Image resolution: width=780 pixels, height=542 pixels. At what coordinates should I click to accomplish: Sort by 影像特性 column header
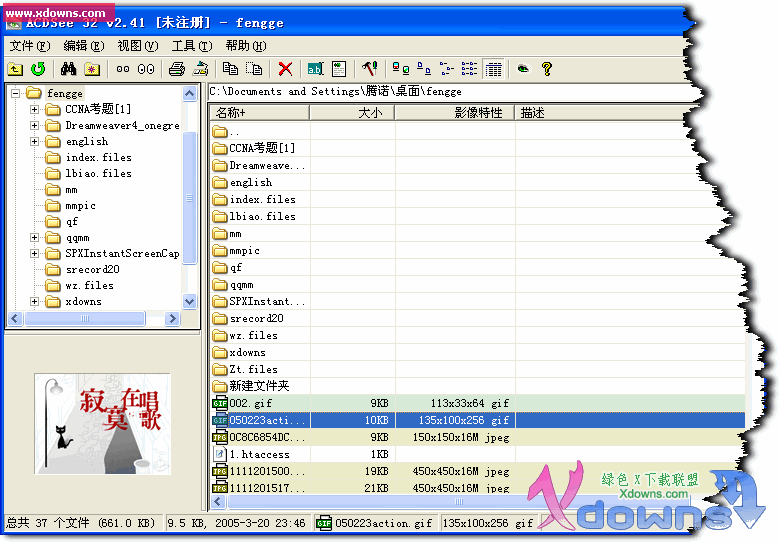(x=455, y=113)
